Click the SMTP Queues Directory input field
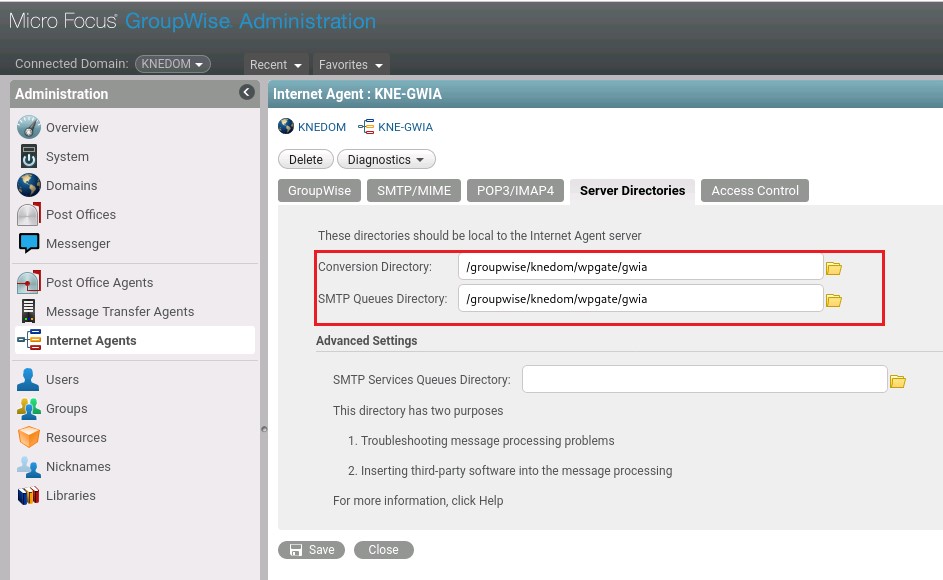 click(640, 298)
